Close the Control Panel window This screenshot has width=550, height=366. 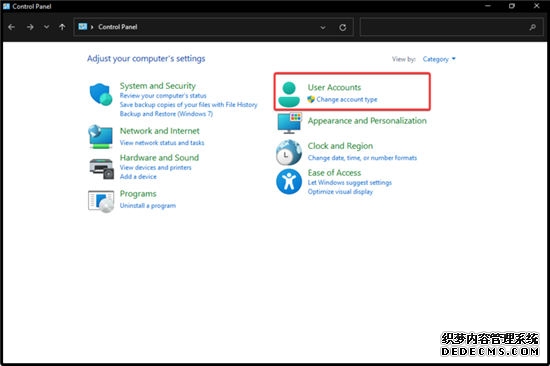coord(537,6)
